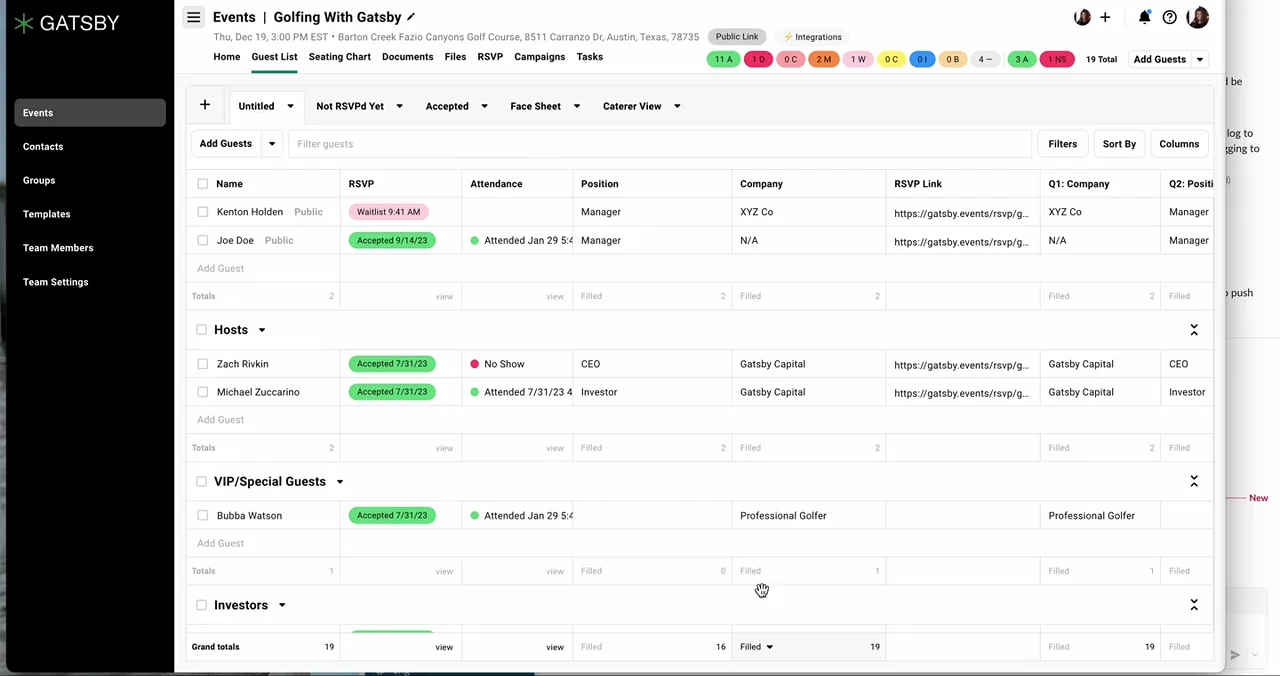The image size is (1280, 676).
Task: Select the Hosts group checkbox
Action: tap(202, 330)
